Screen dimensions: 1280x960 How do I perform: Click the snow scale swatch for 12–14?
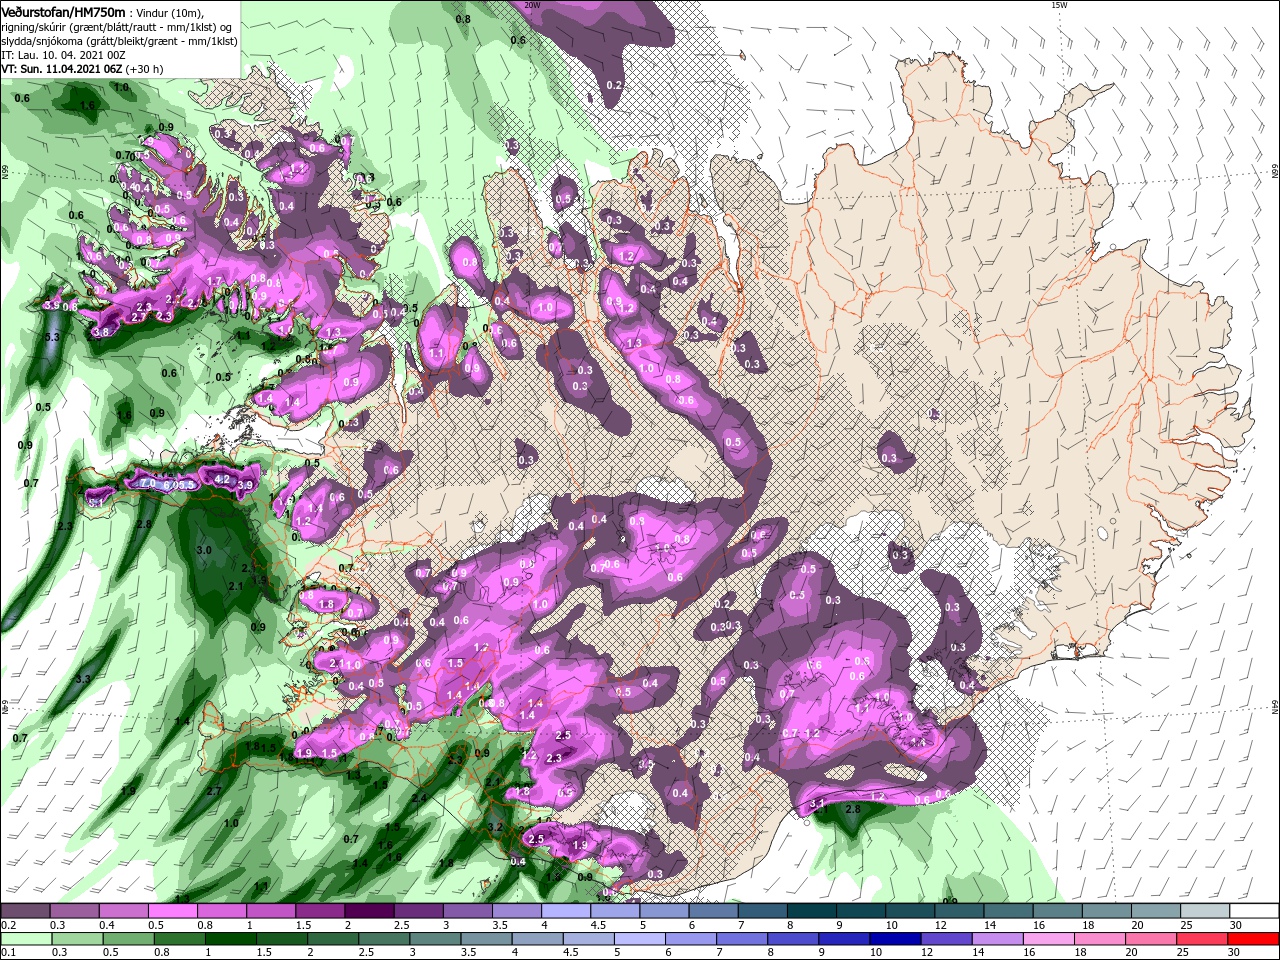958,912
